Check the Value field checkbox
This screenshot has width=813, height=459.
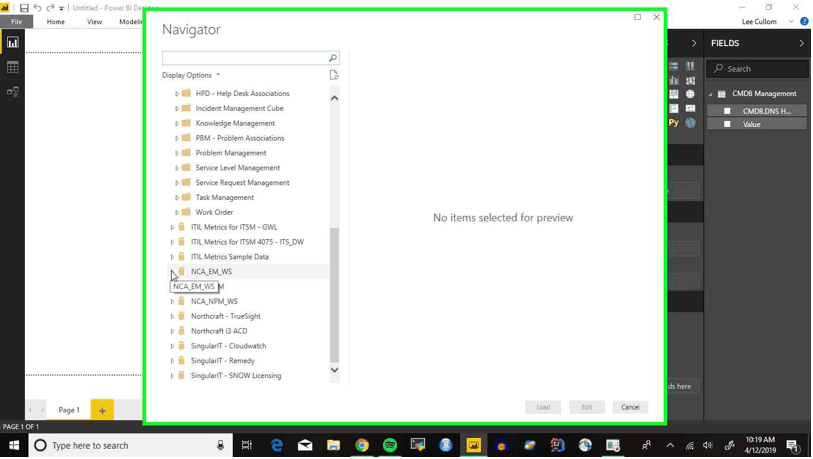727,125
